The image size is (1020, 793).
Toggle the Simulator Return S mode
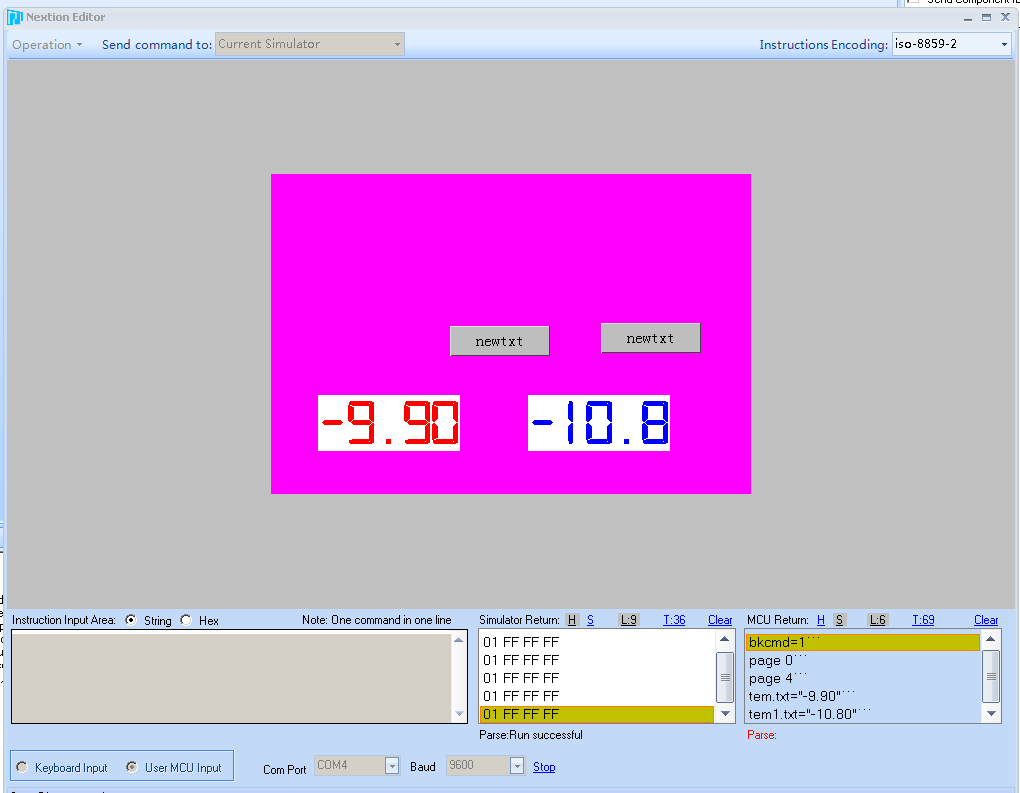[590, 620]
